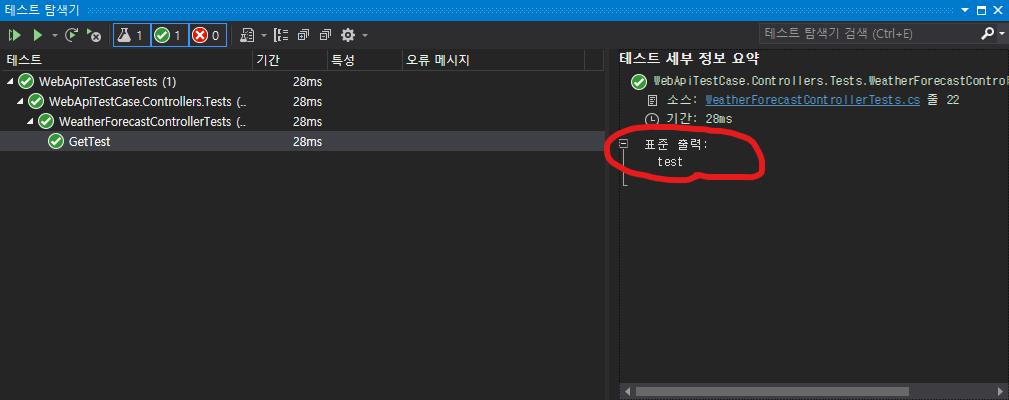
Task: Select the WebApiTestCase.Controllers.Tests row
Action: point(302,102)
